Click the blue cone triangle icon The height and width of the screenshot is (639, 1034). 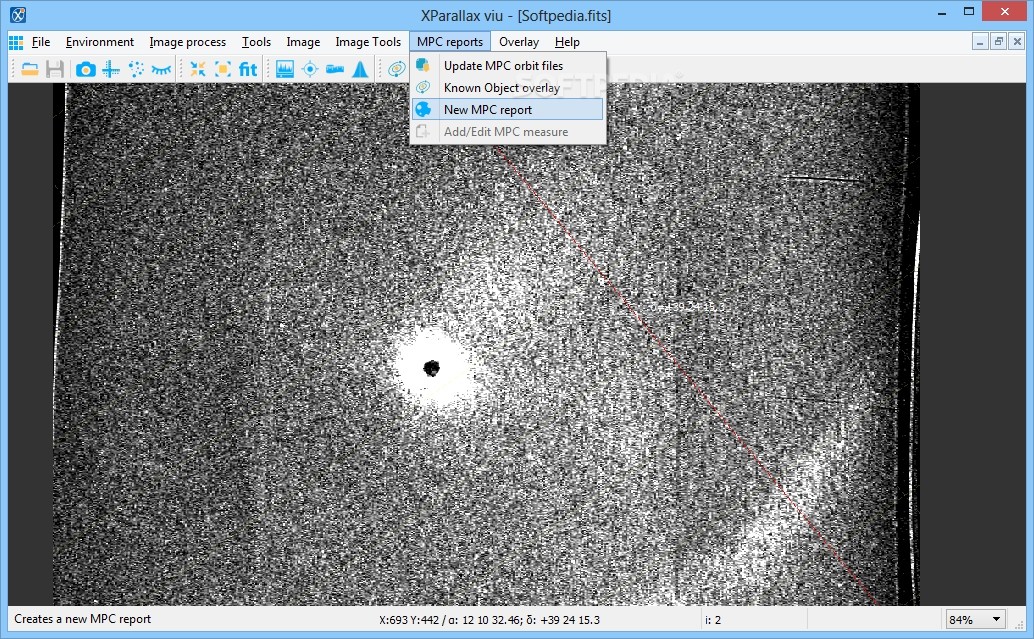pyautogui.click(x=360, y=69)
